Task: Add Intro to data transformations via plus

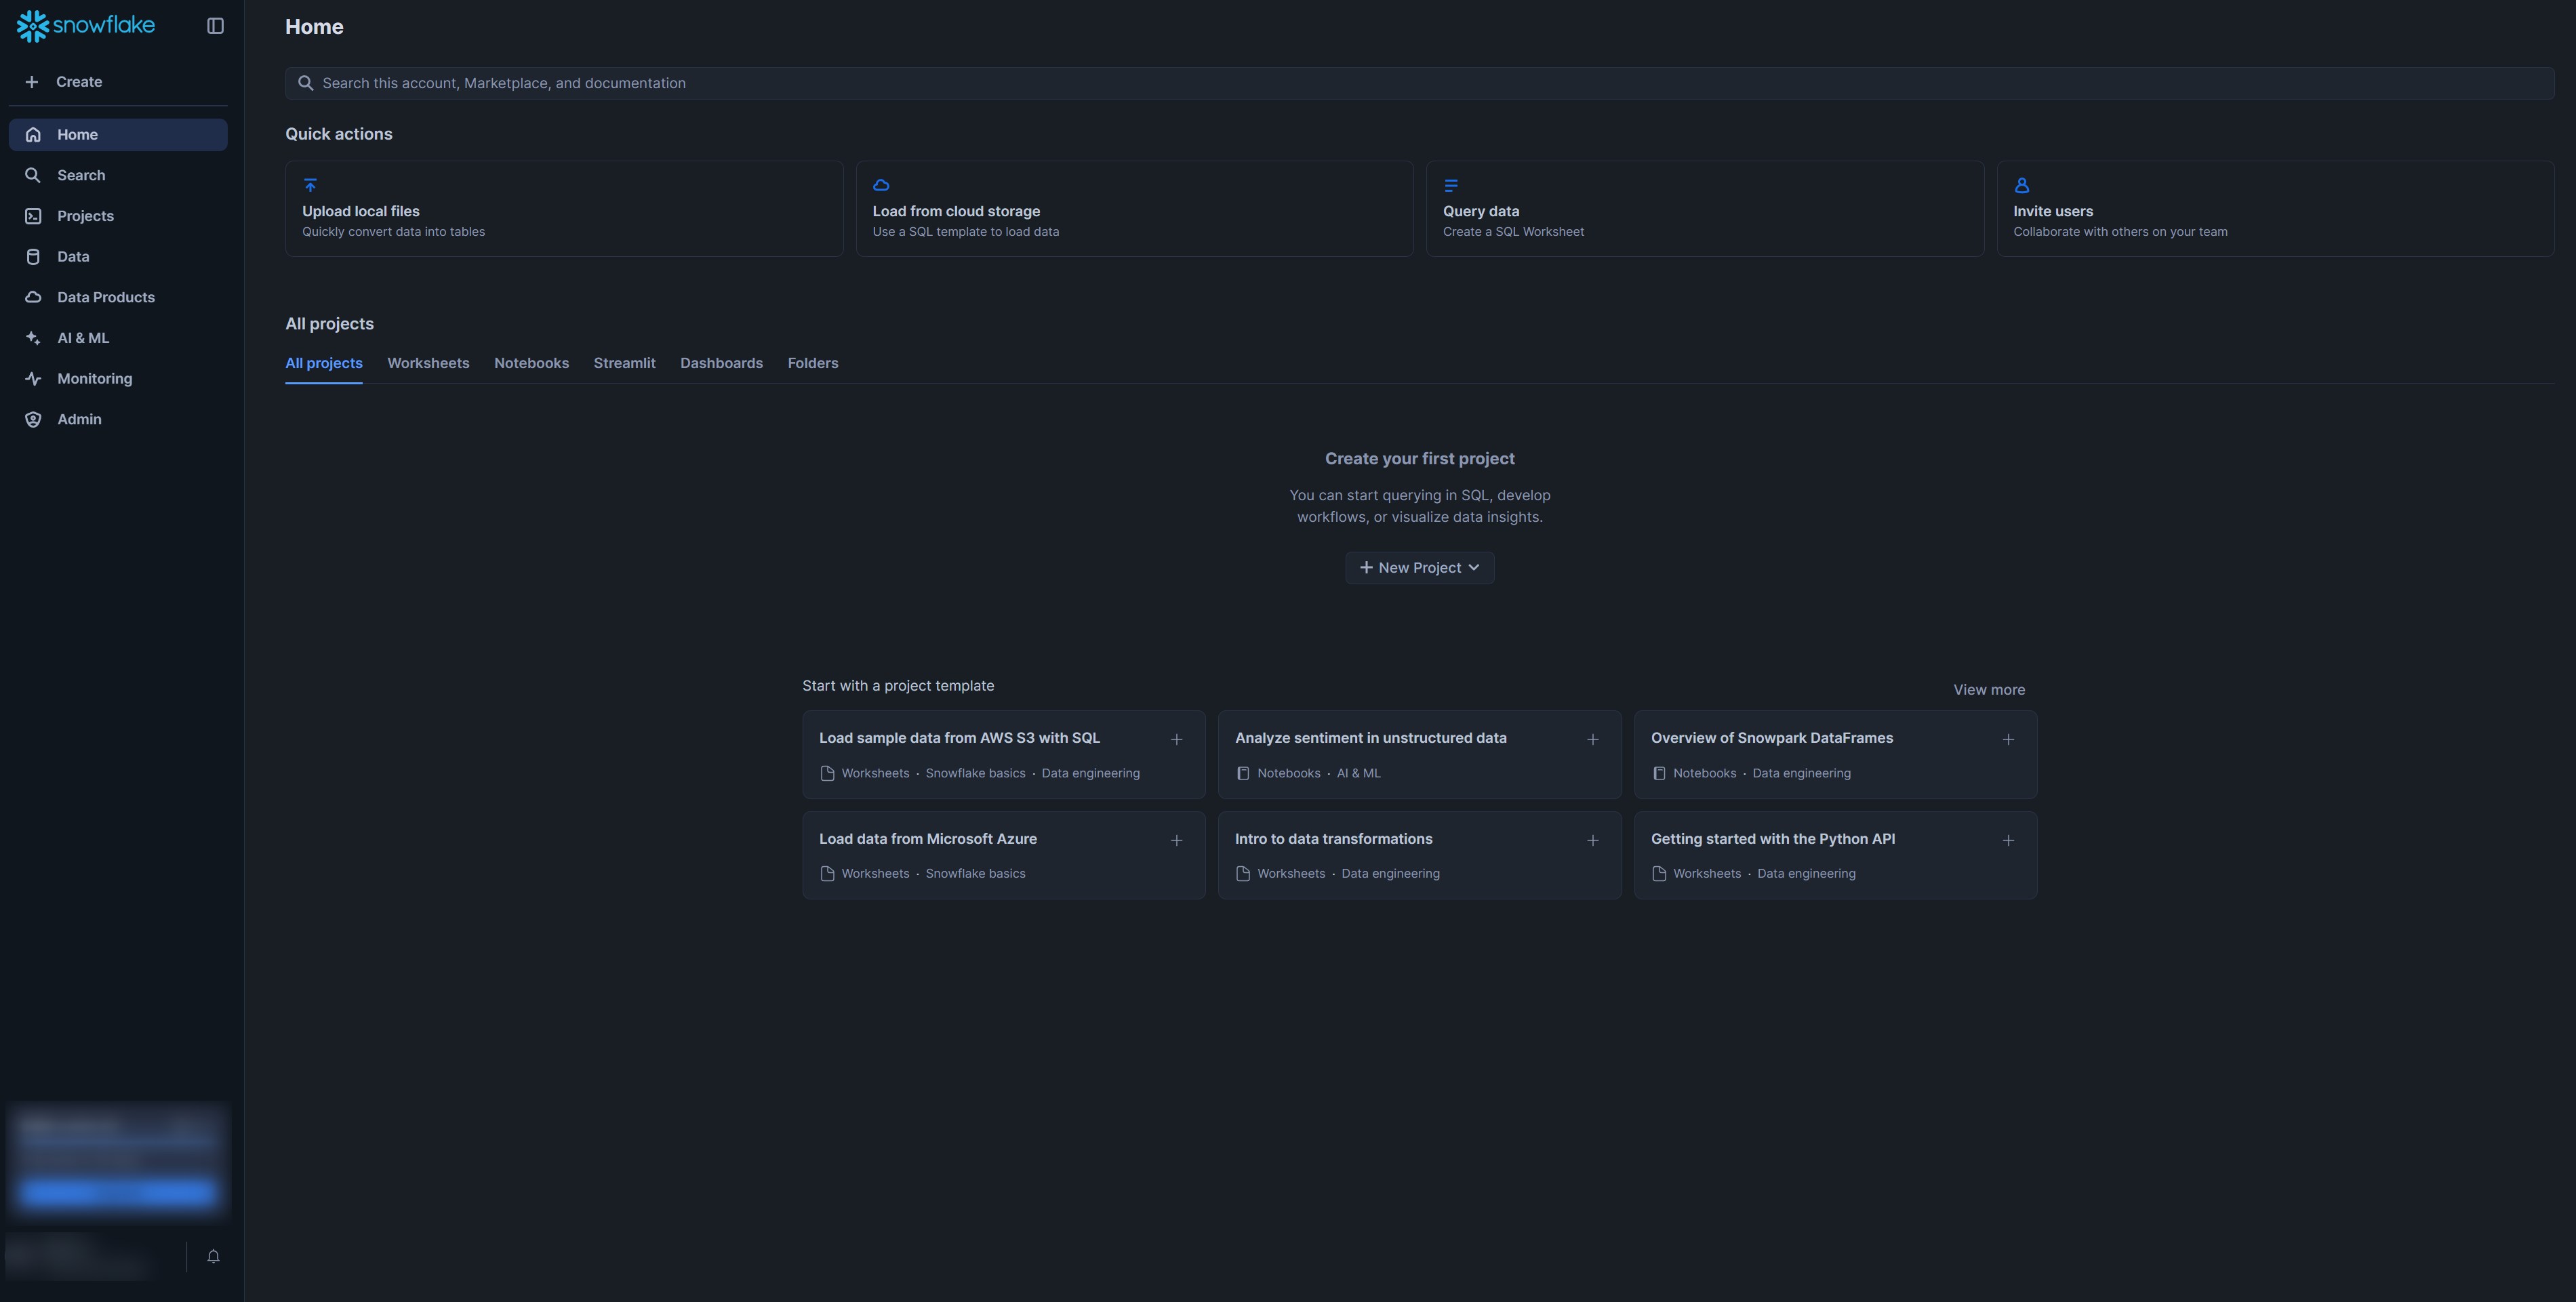Action: point(1592,841)
